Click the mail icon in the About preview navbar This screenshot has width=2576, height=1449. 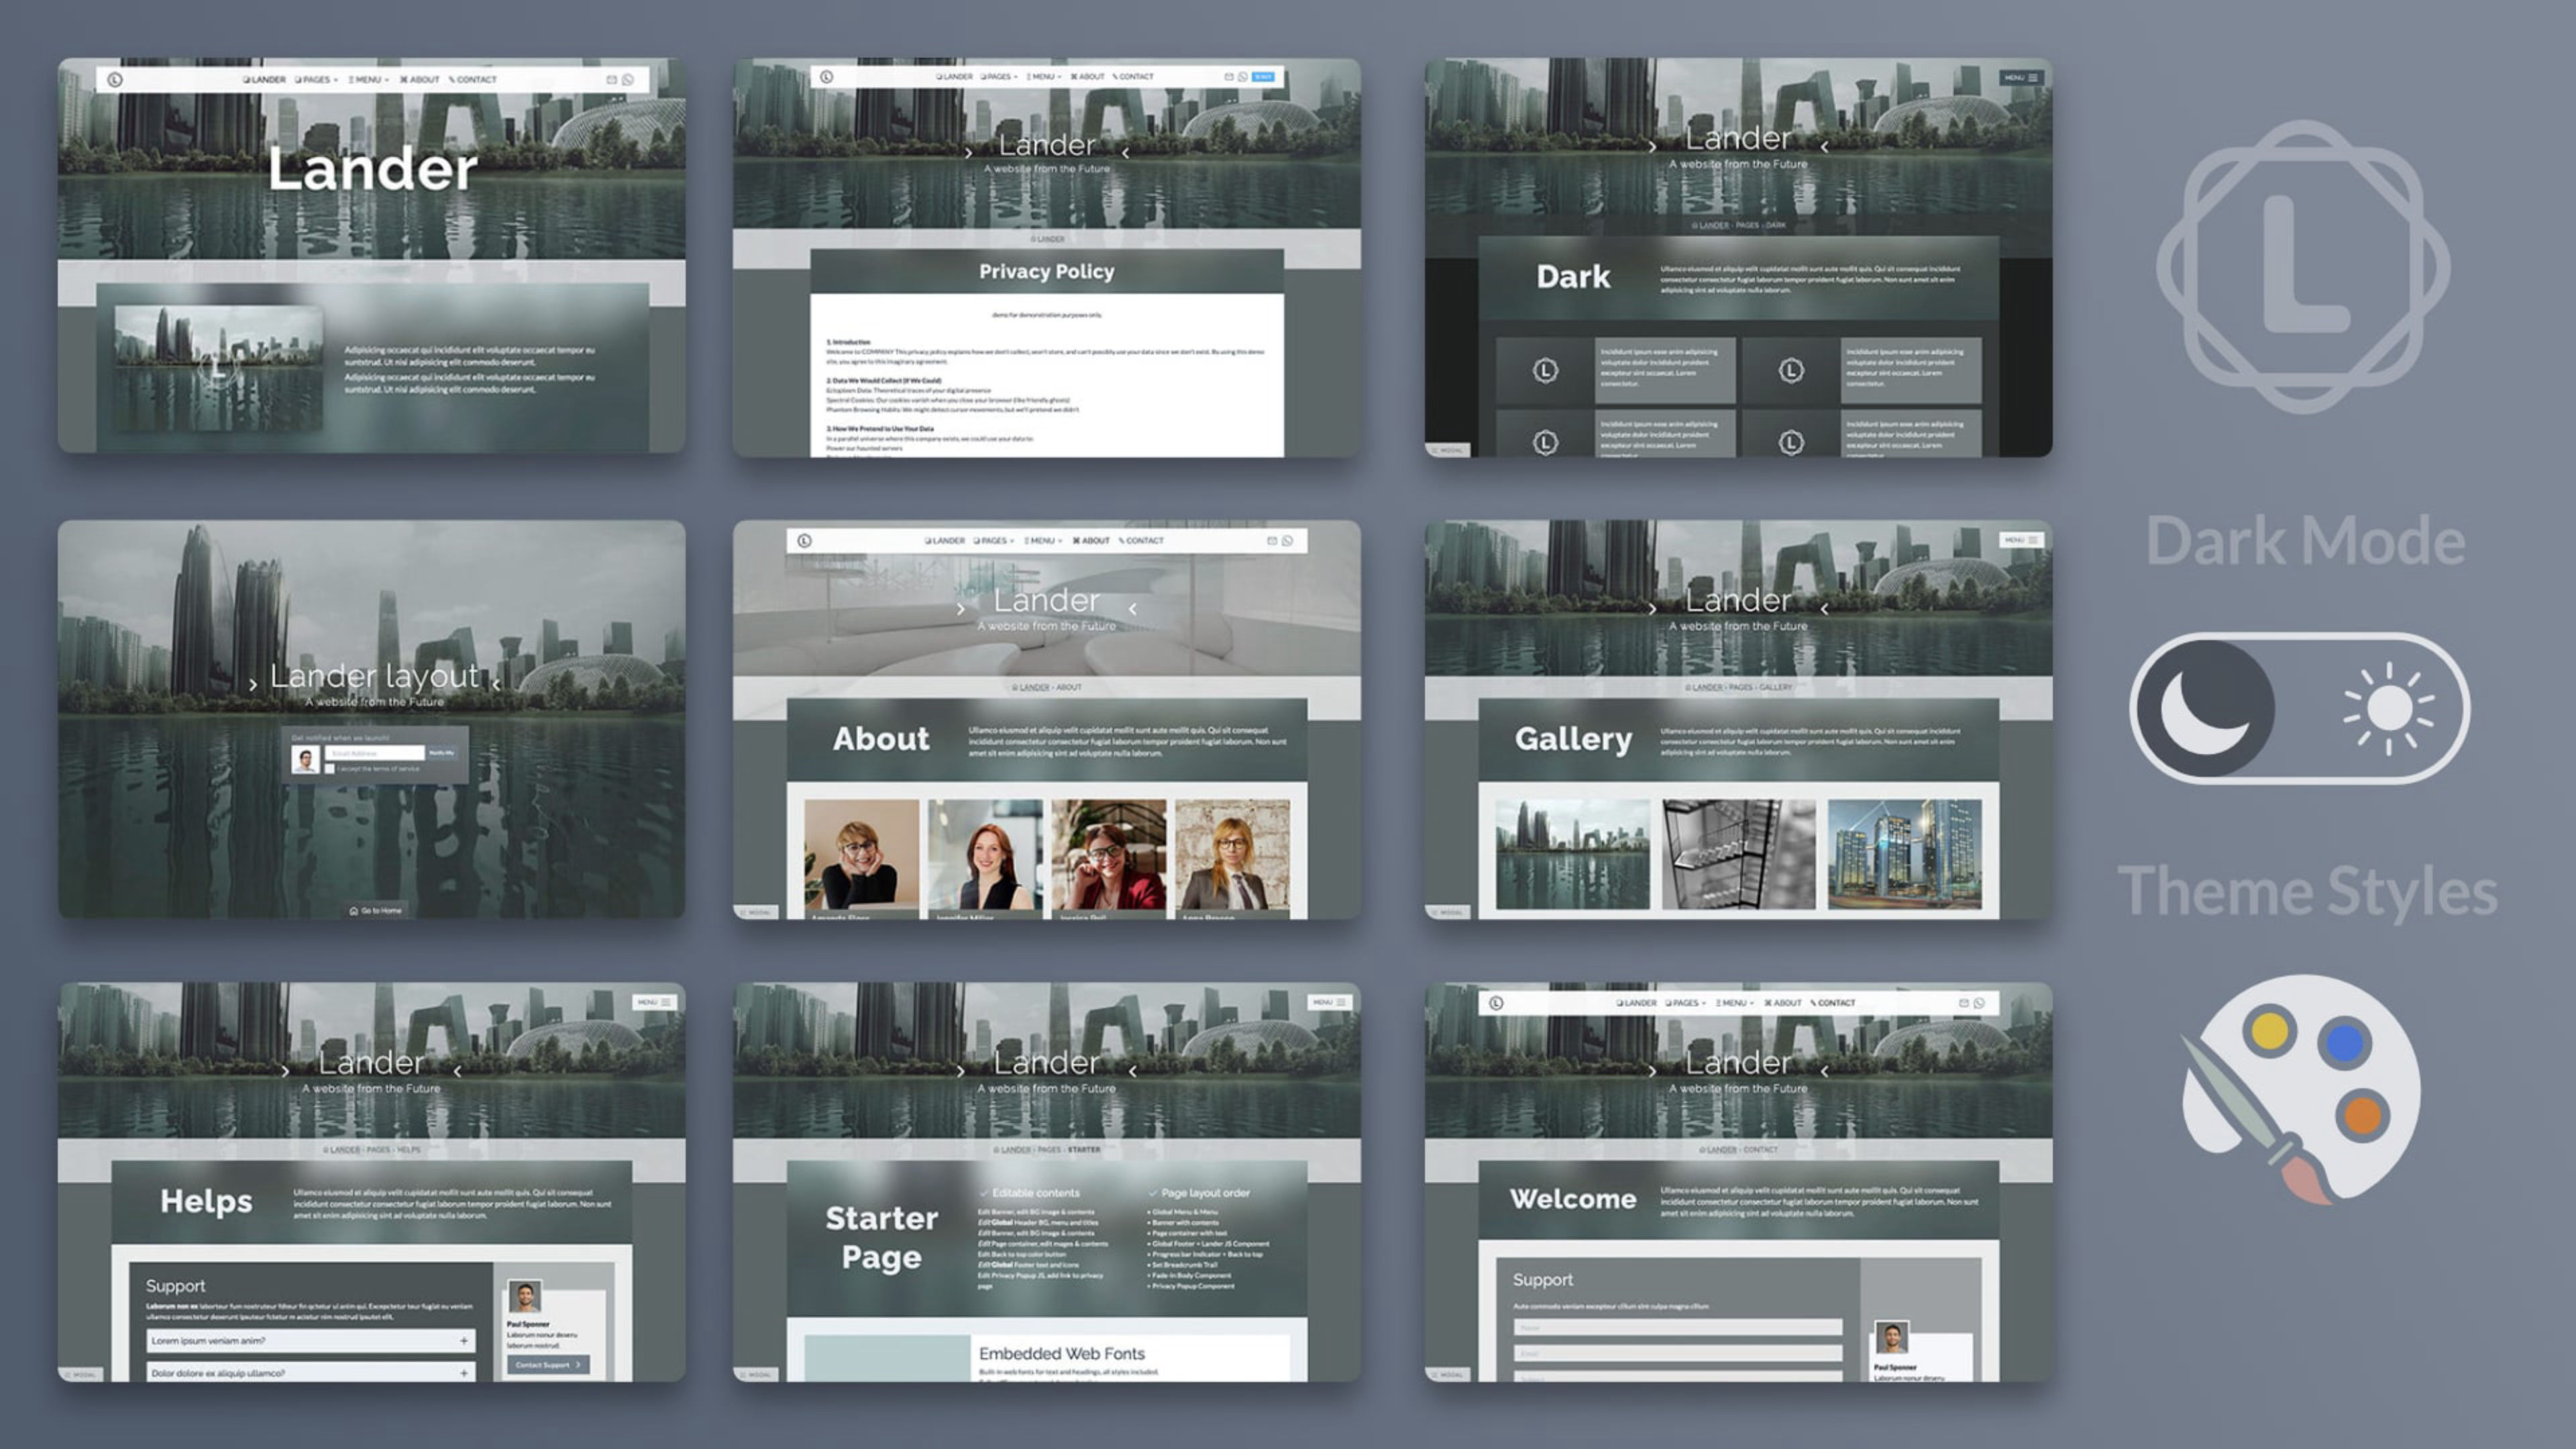[1272, 540]
